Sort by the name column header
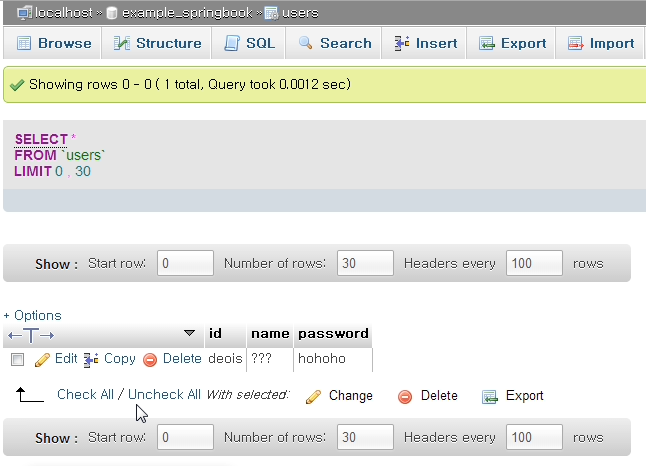 (x=270, y=333)
